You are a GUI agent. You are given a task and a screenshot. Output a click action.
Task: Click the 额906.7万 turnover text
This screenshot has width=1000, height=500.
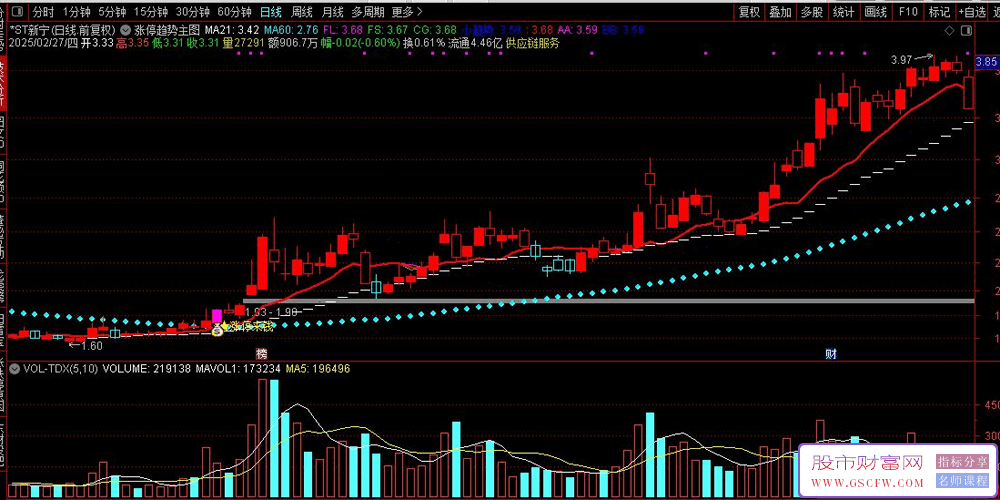[293, 43]
